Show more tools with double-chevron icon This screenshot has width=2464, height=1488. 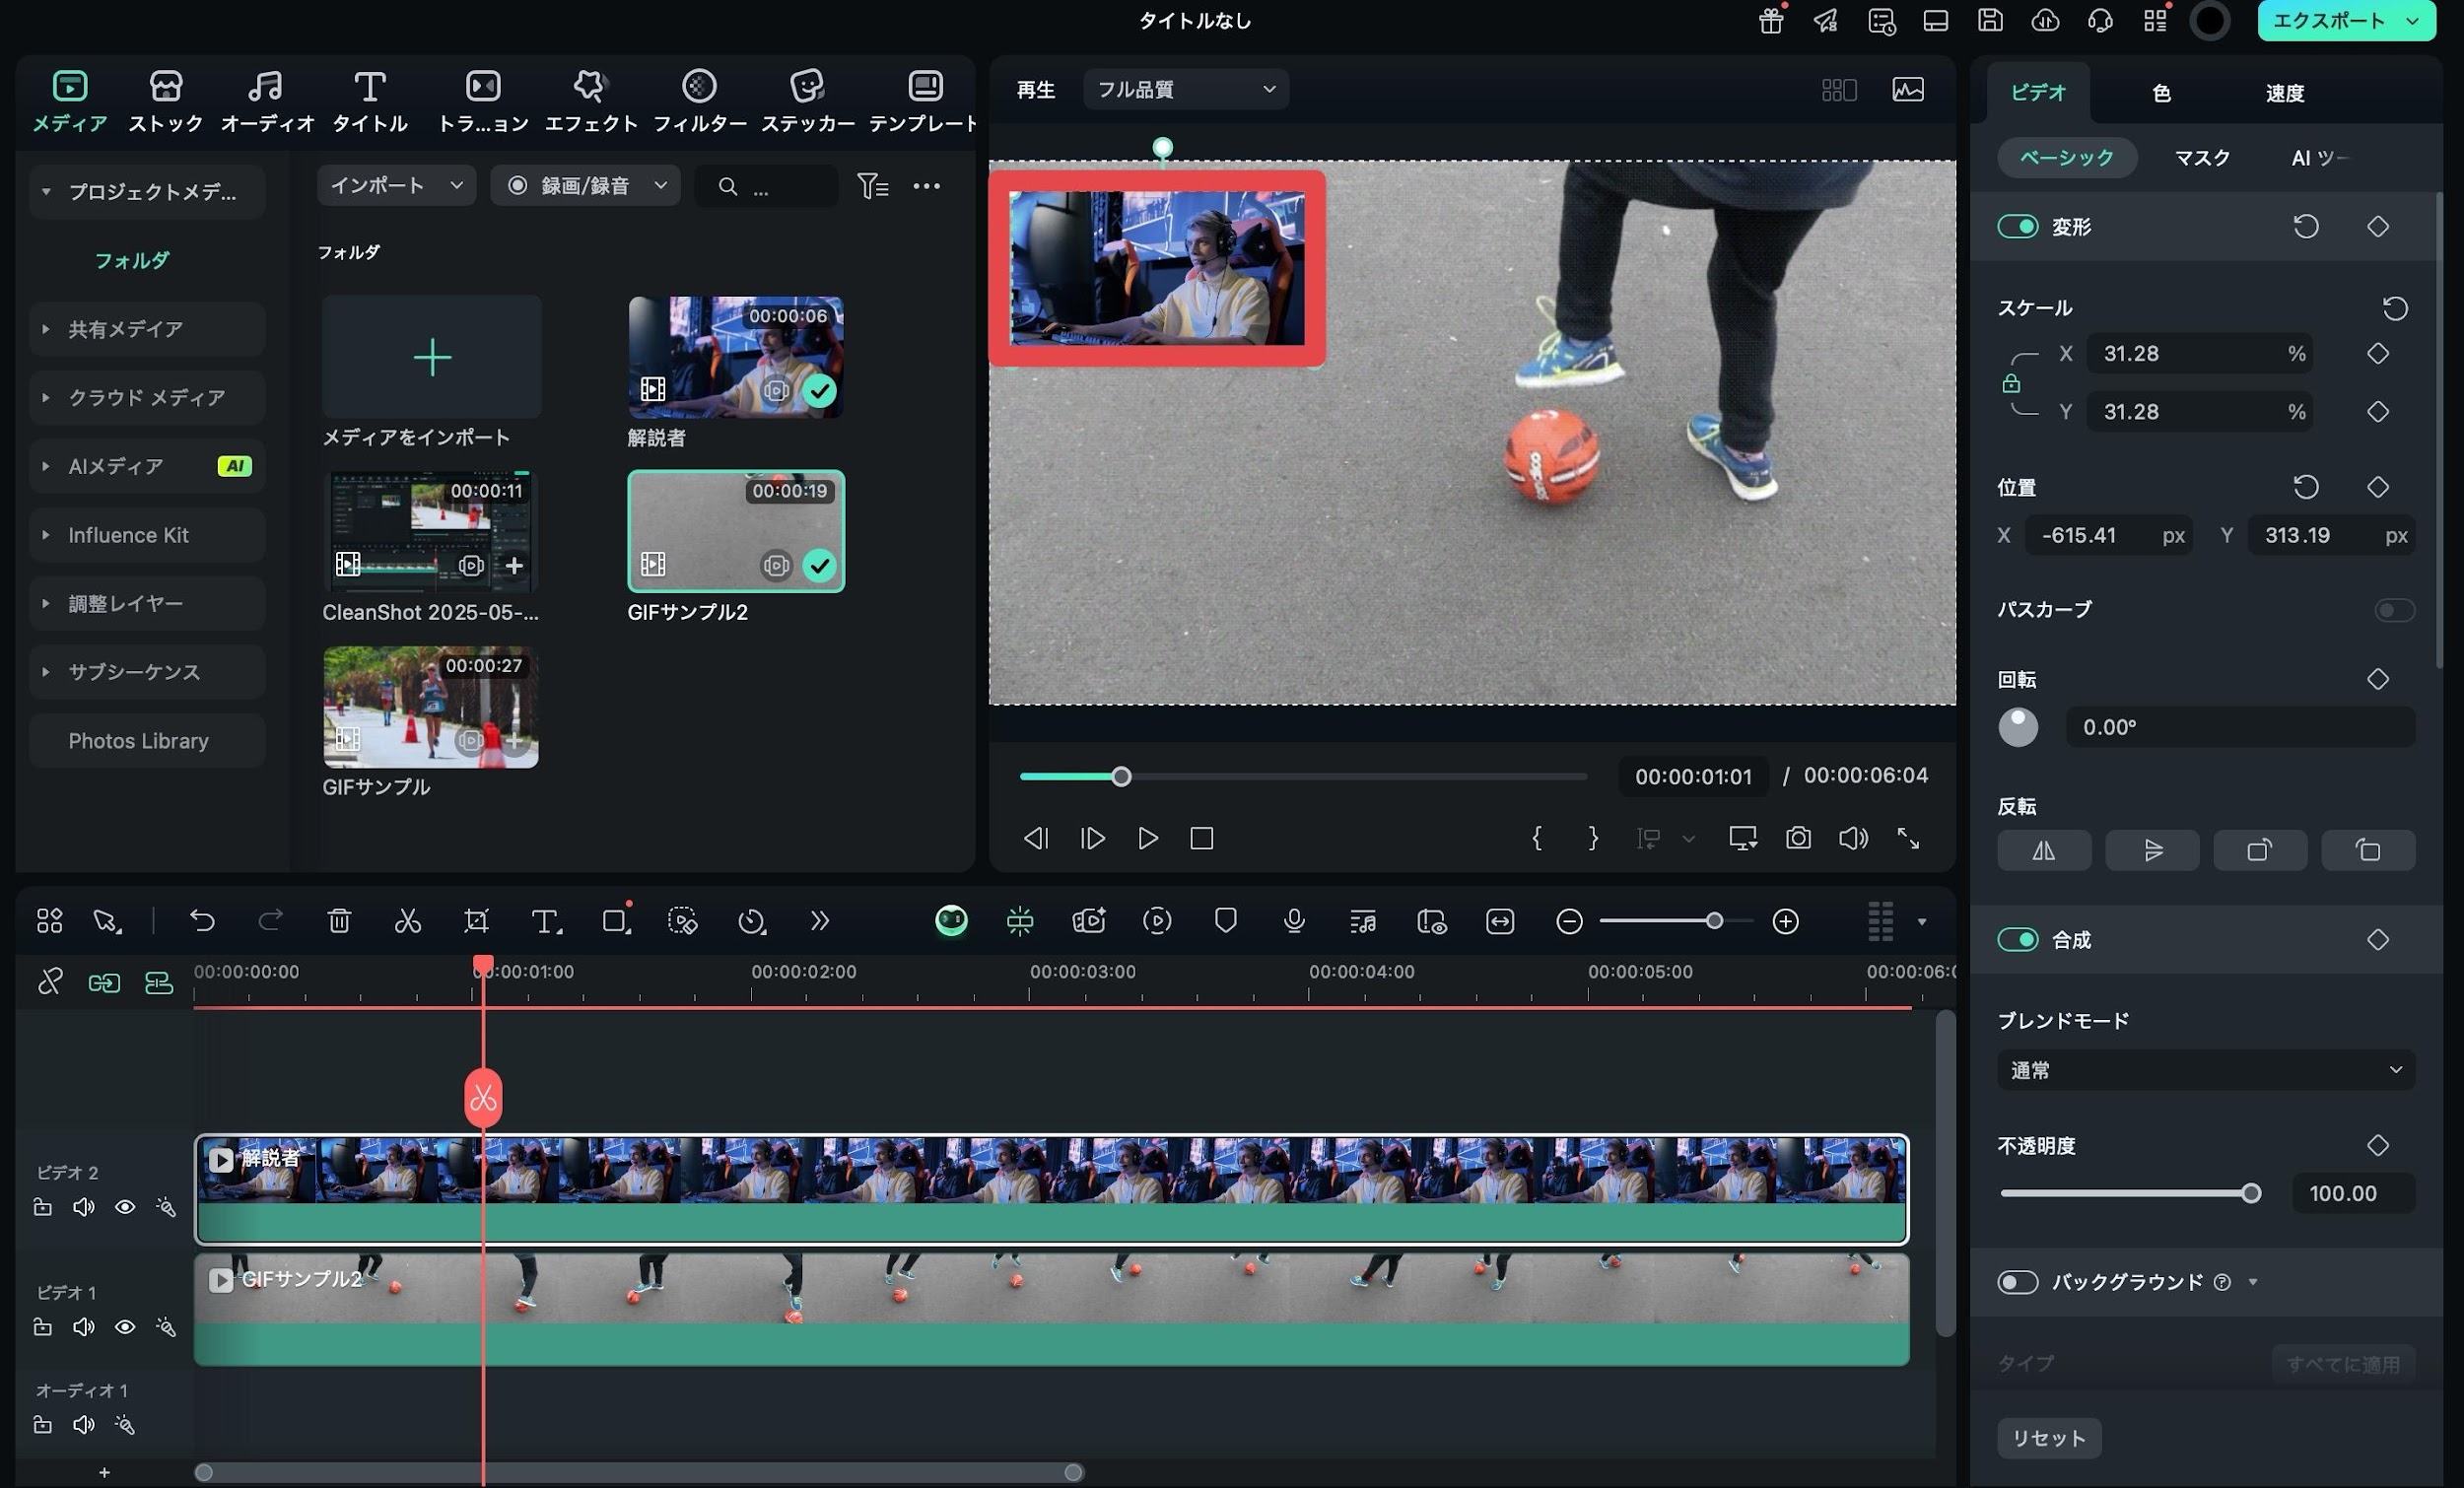point(819,920)
